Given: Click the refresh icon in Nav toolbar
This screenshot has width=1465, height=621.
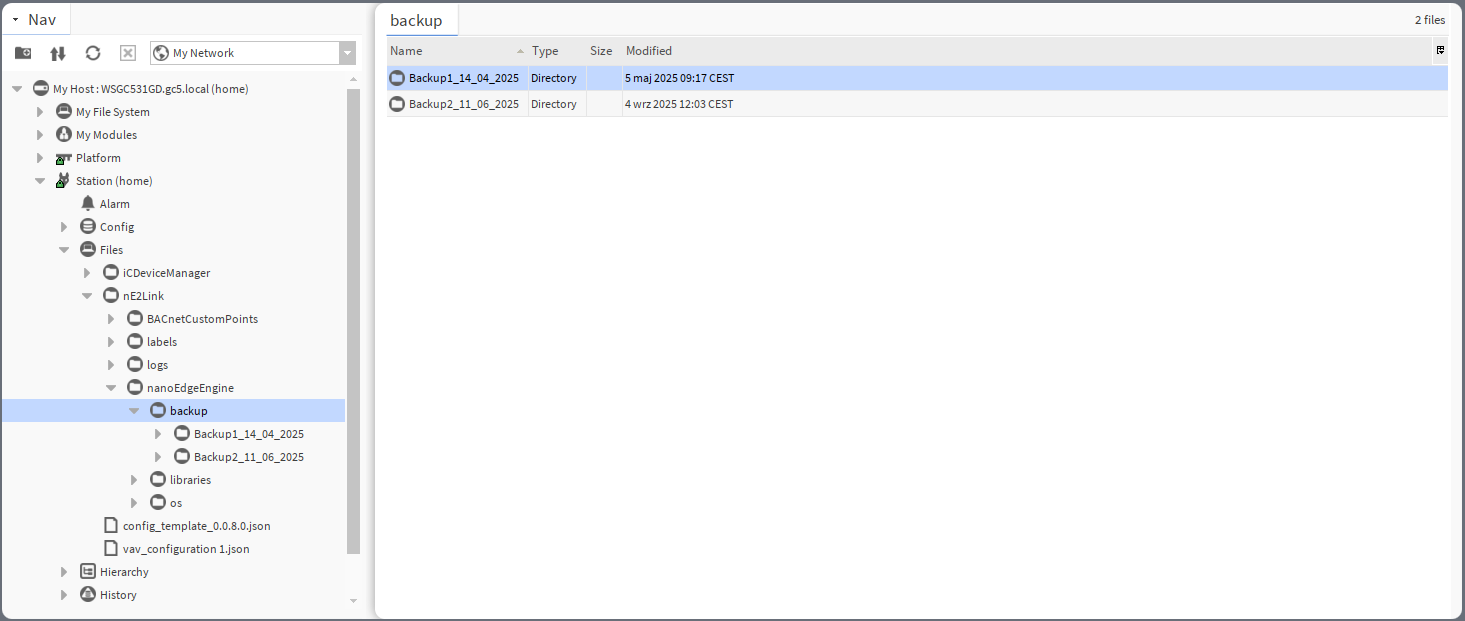Looking at the screenshot, I should pyautogui.click(x=93, y=53).
